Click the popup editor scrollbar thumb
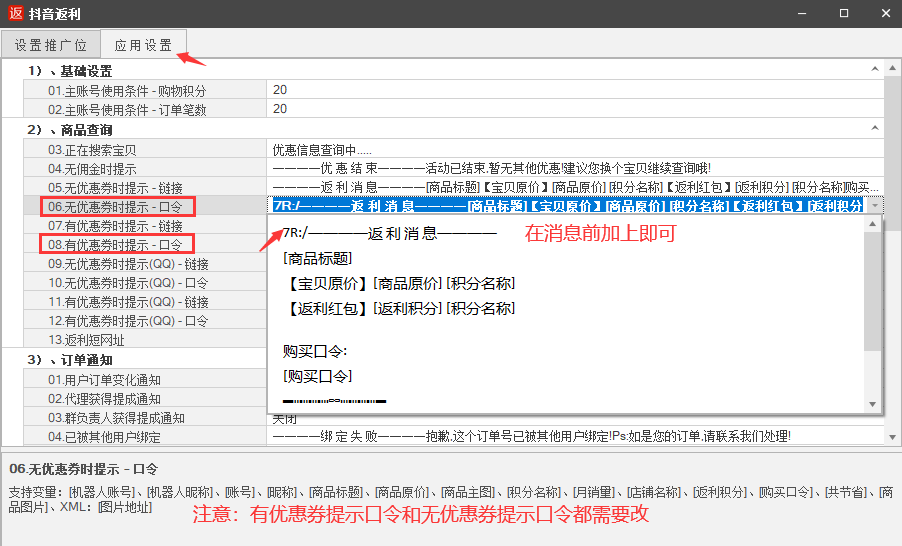Viewport: 902px width, 546px height. tap(873, 291)
